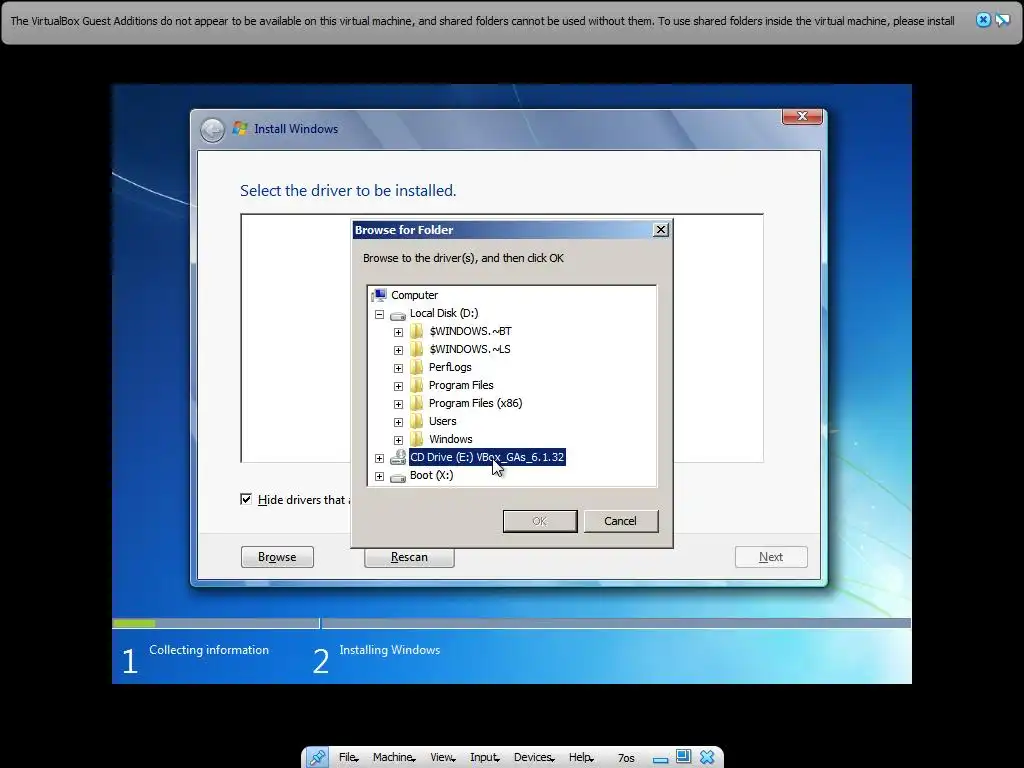Image resolution: width=1024 pixels, height=768 pixels.
Task: Select the Users label
Action: (x=442, y=421)
